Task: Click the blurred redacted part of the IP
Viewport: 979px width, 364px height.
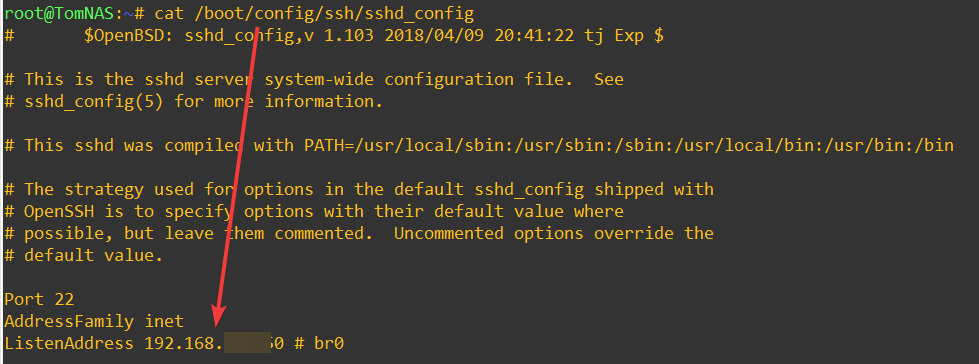Action: [x=247, y=343]
